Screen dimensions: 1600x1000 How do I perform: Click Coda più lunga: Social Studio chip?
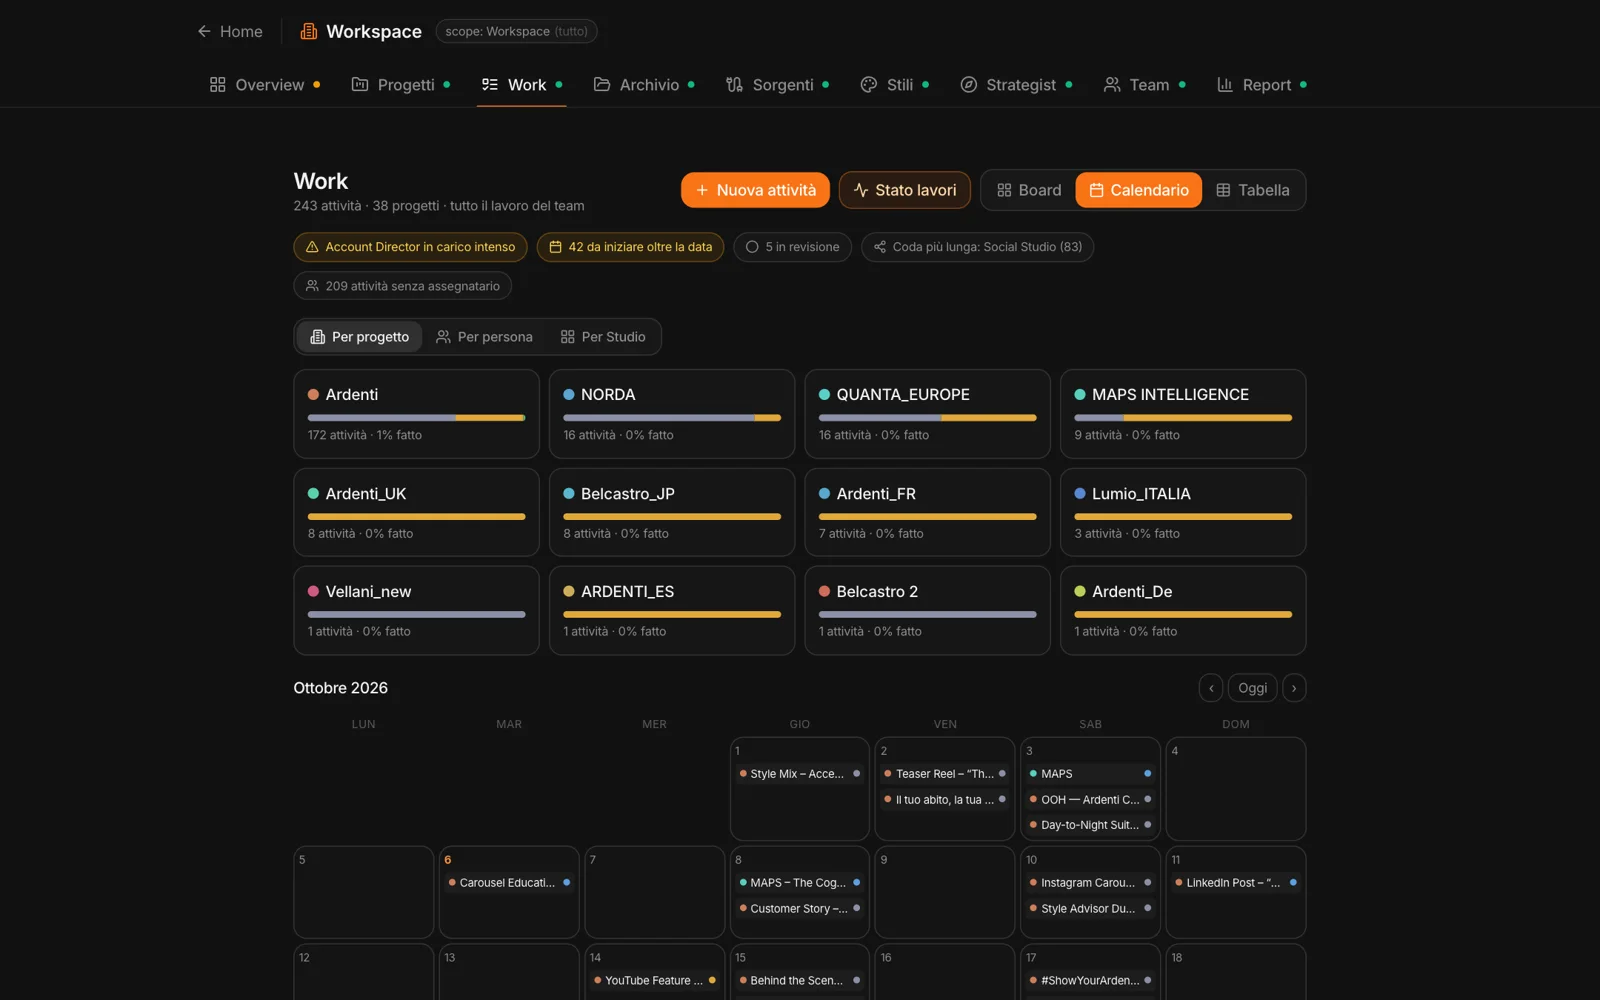click(977, 247)
